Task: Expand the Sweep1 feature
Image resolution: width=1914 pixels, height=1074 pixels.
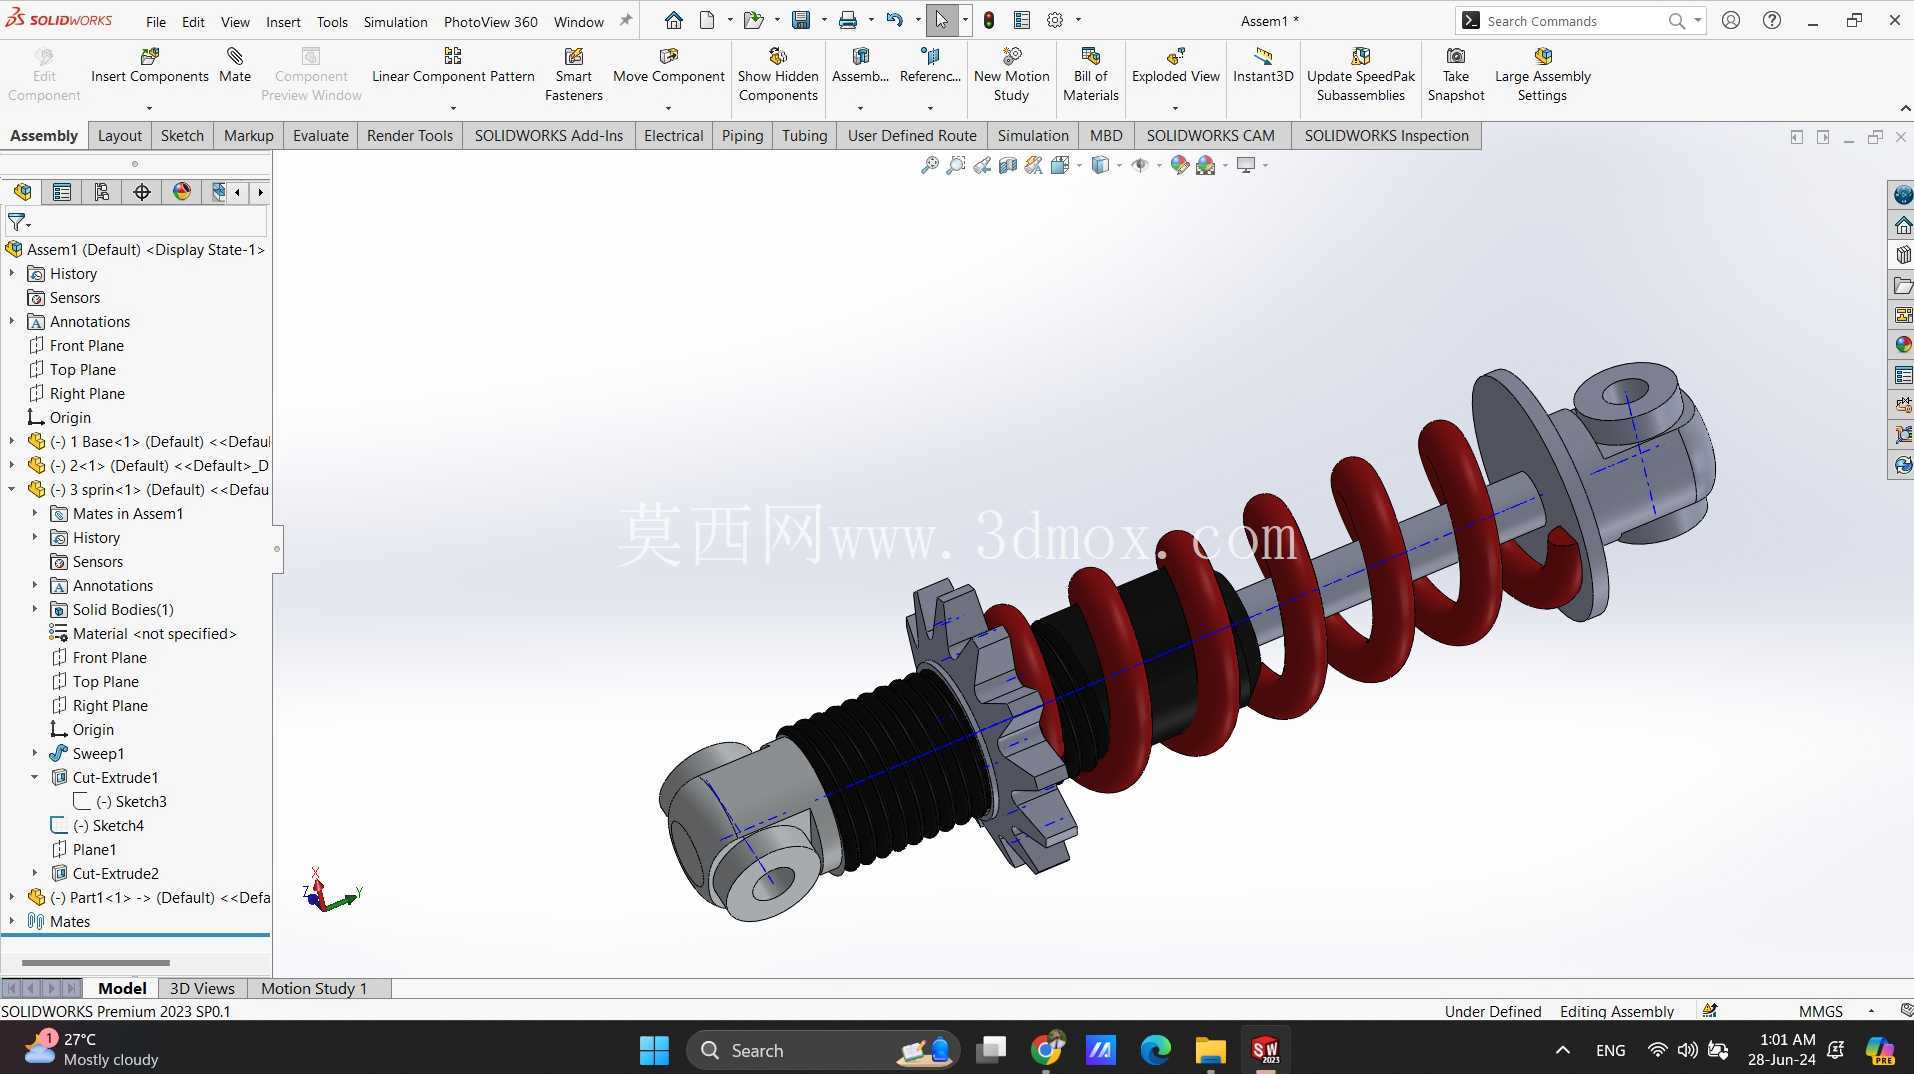Action: [x=35, y=753]
